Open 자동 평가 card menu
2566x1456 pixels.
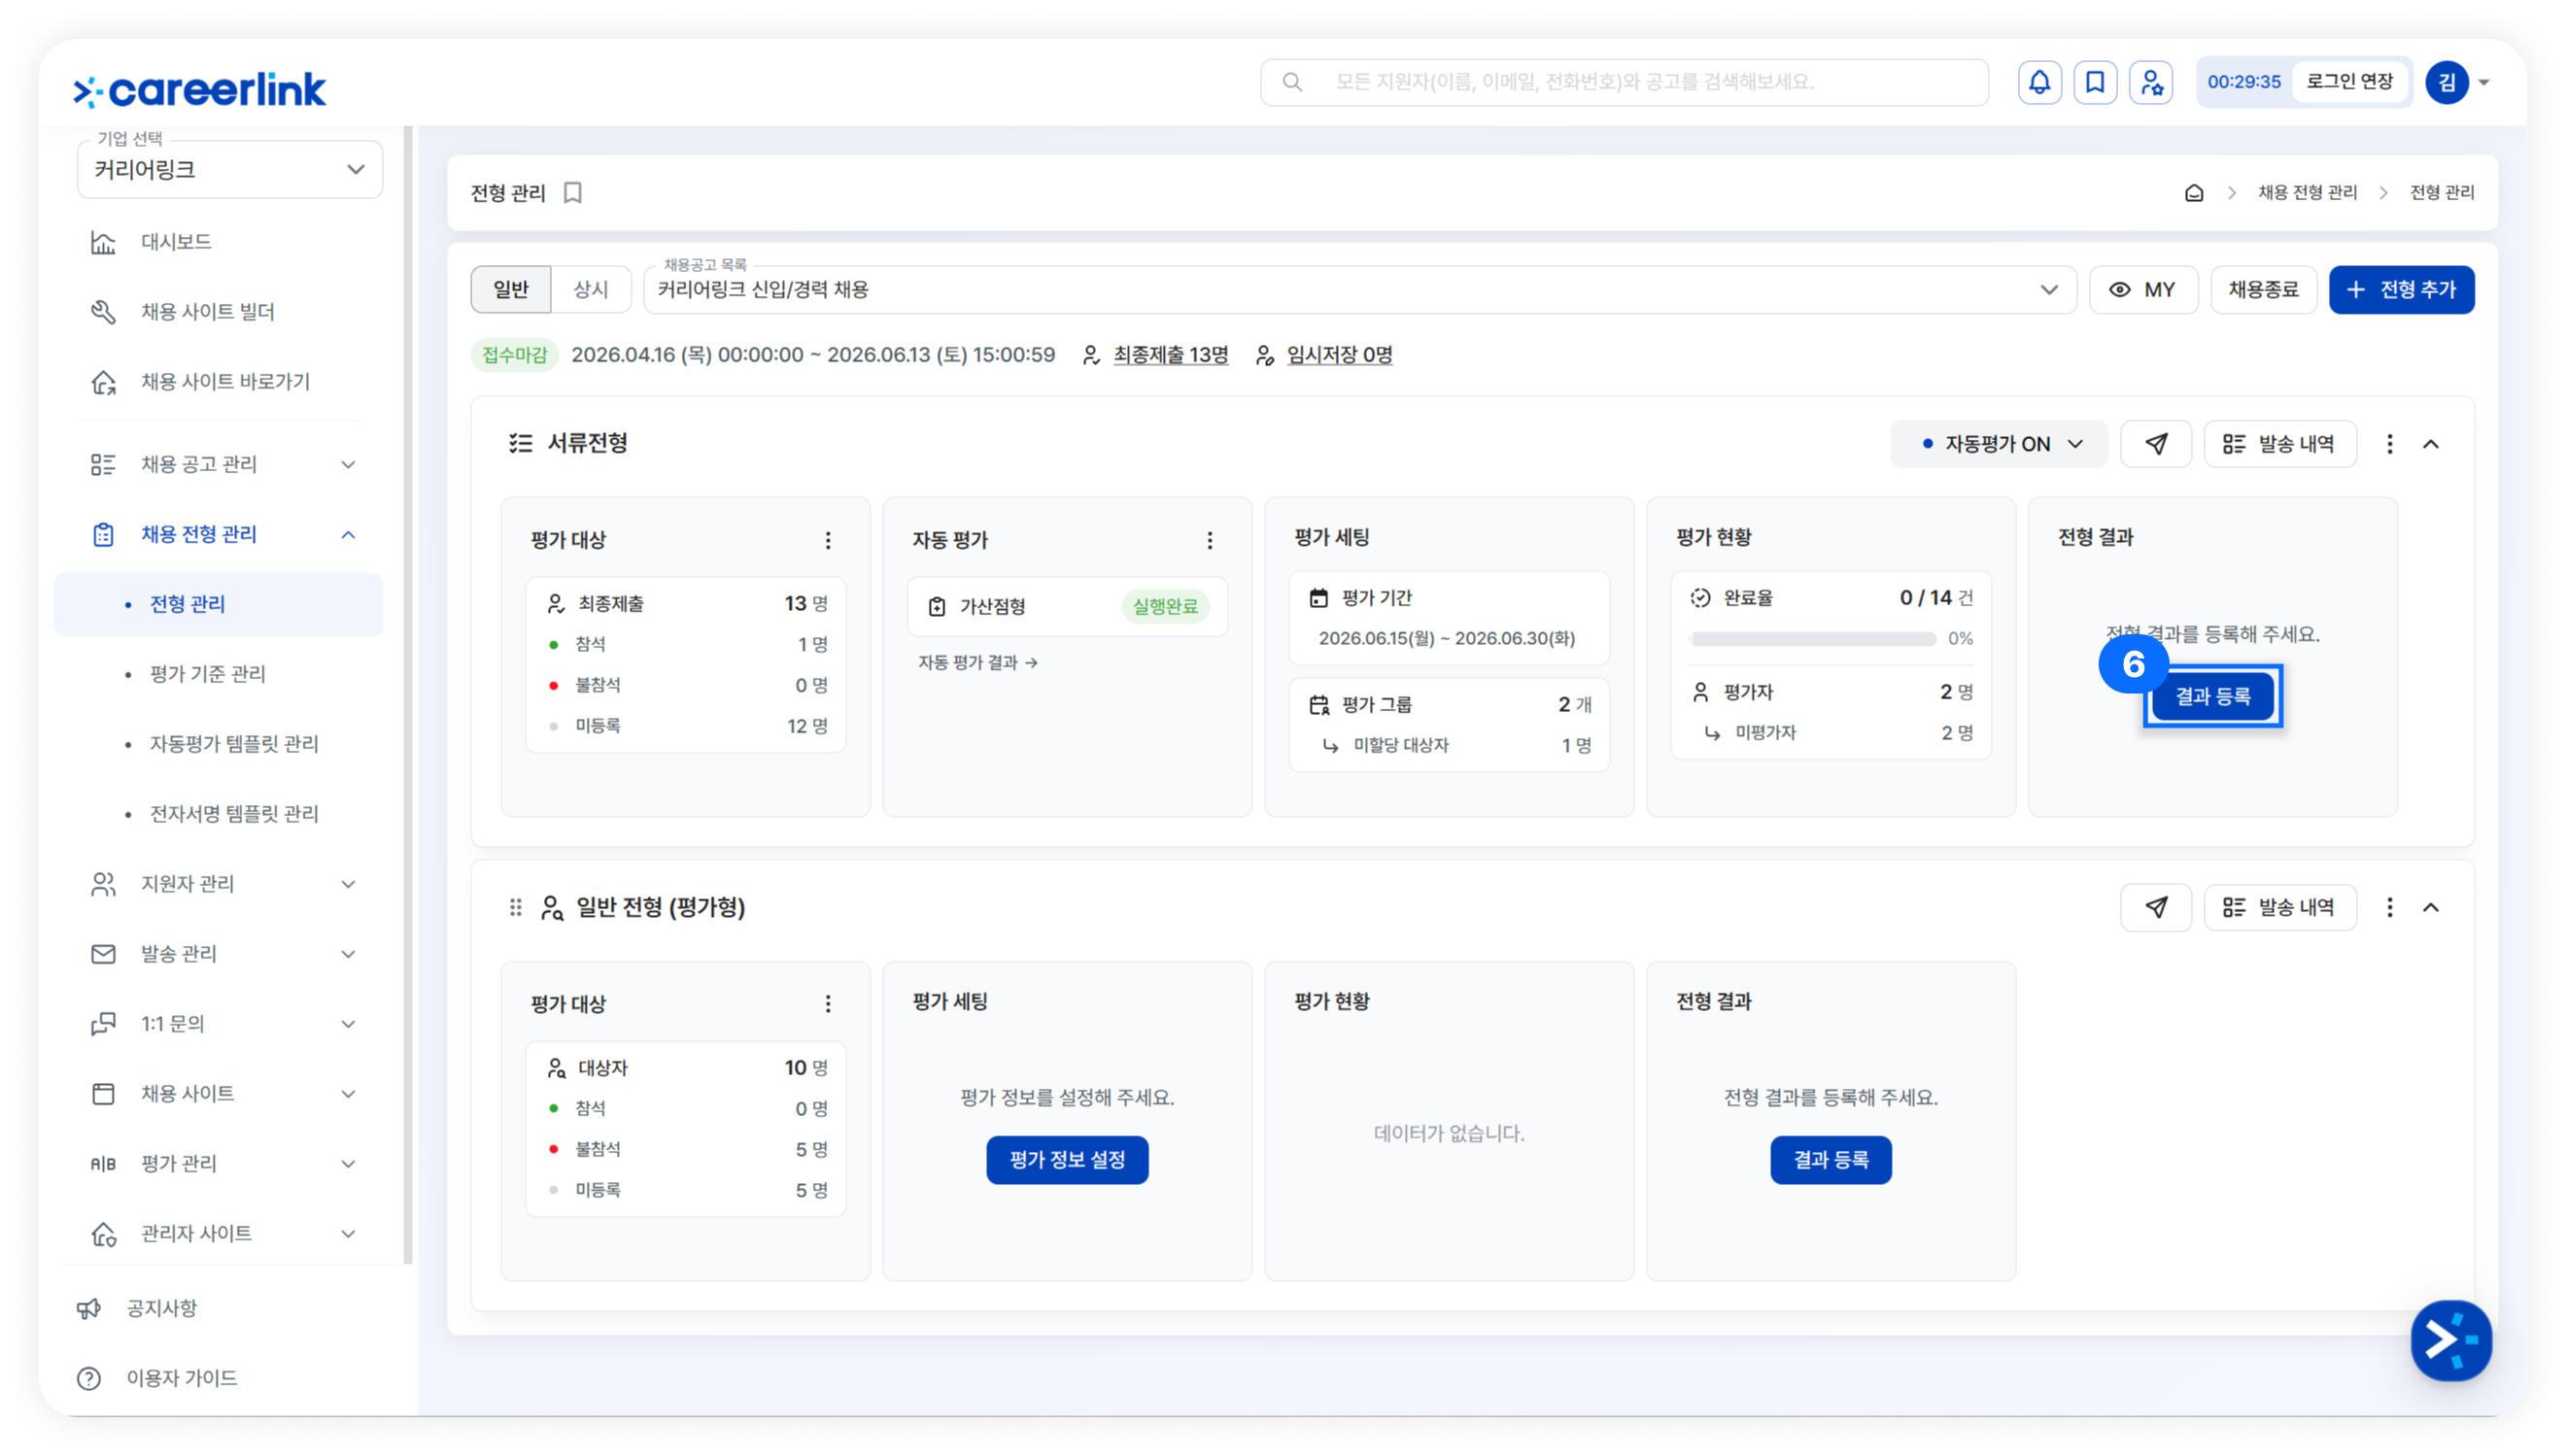point(1210,540)
